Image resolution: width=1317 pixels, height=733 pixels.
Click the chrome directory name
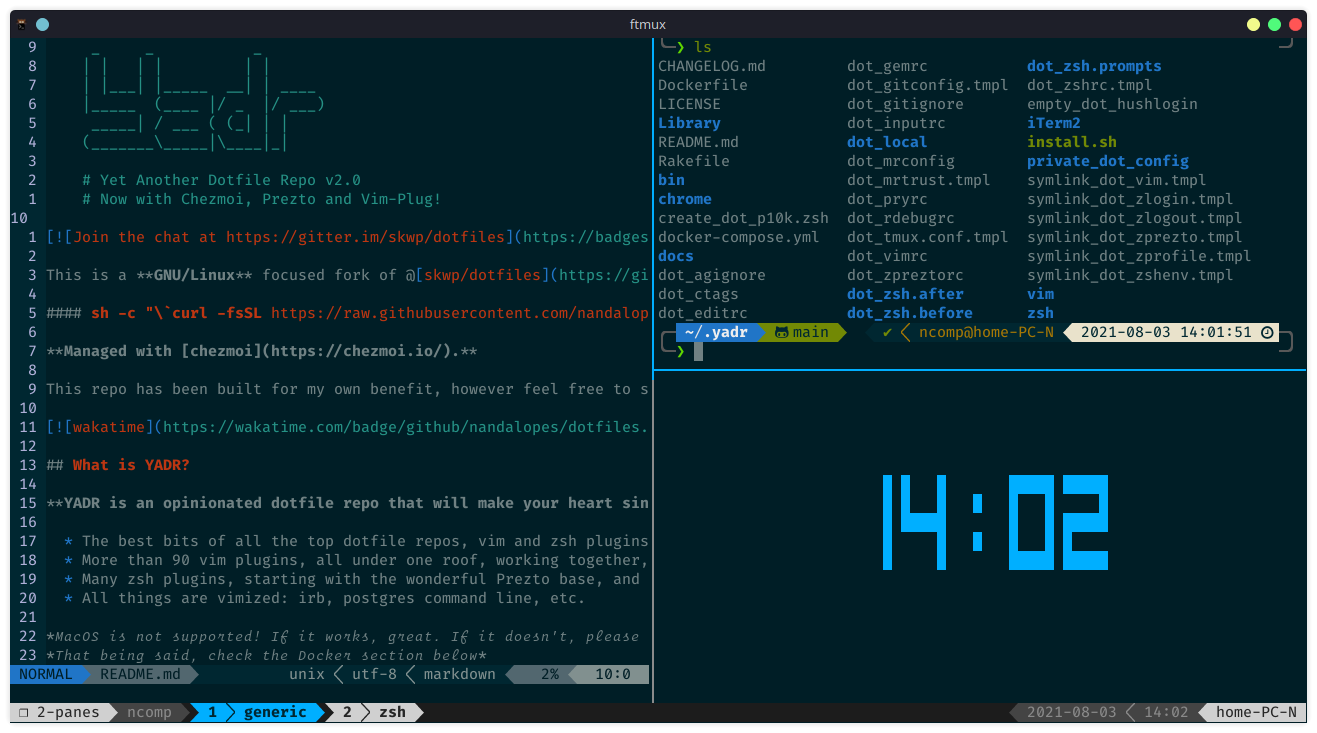coord(685,199)
